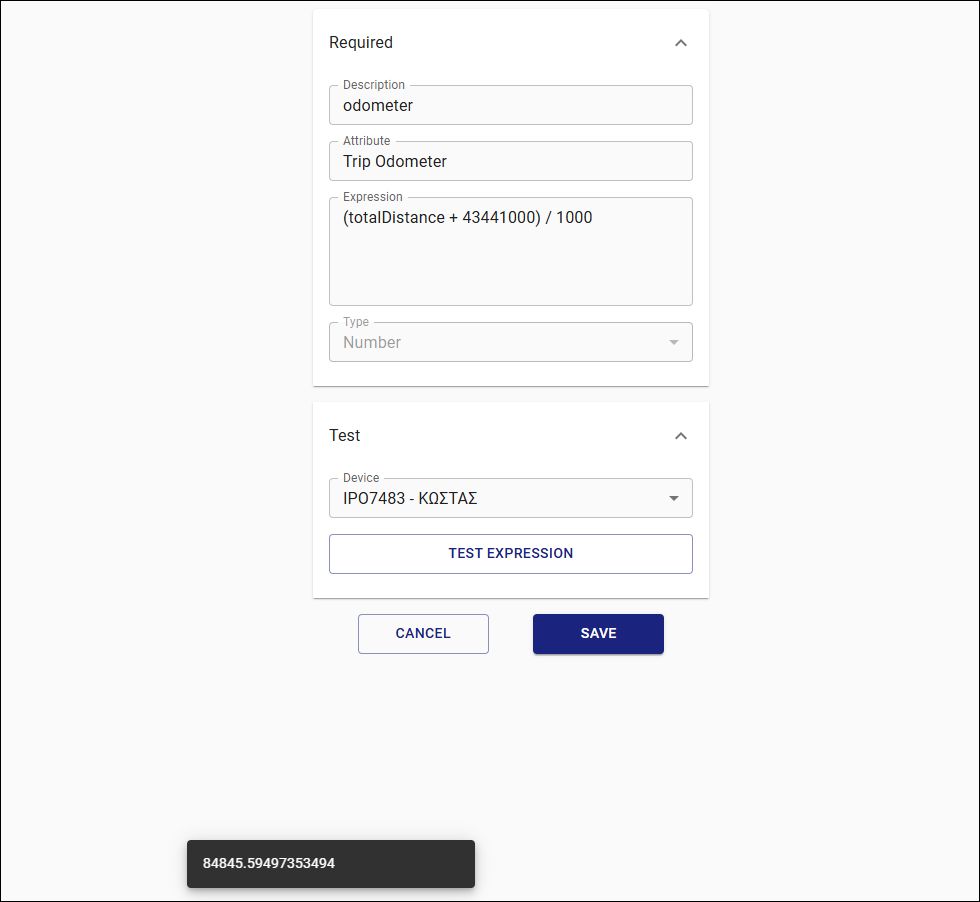Viewport: 980px width, 902px height.
Task: Click the Type field label
Action: point(356,322)
